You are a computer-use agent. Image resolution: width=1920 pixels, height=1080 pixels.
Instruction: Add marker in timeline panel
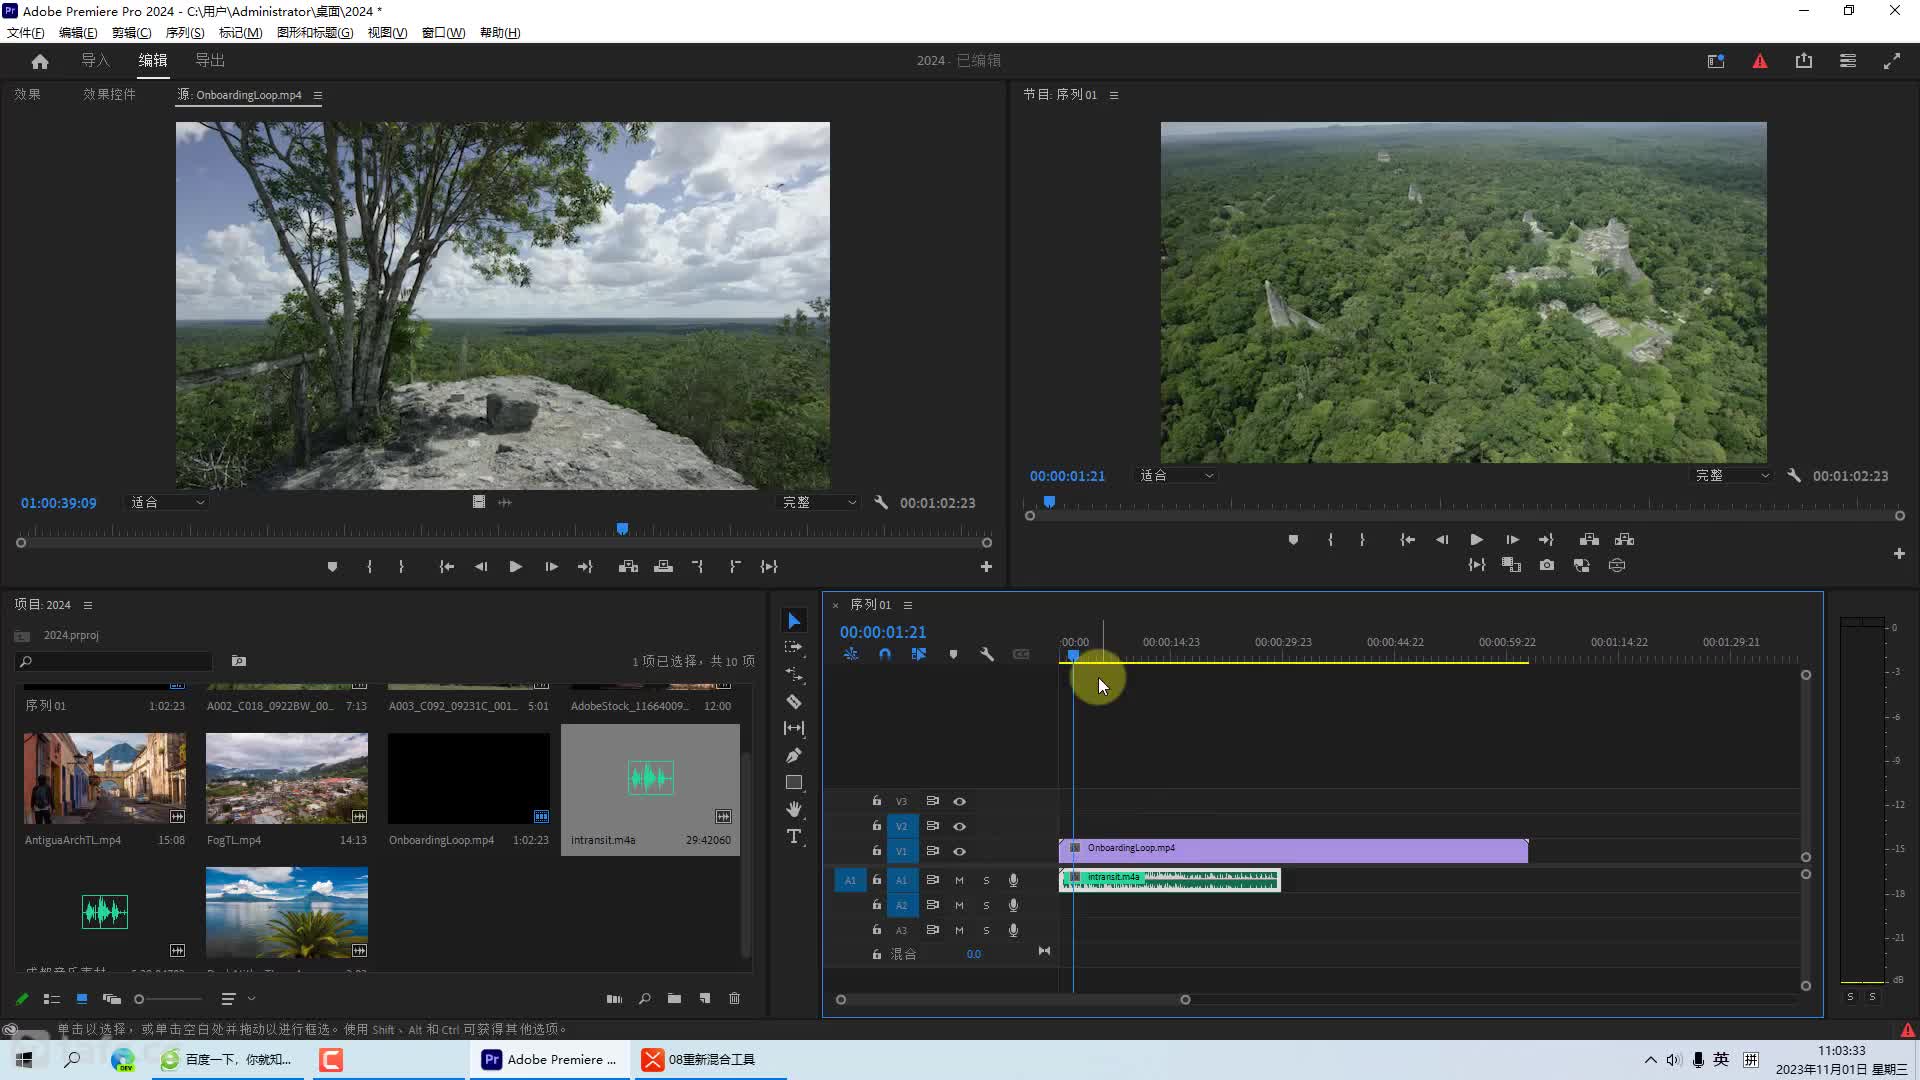click(953, 655)
